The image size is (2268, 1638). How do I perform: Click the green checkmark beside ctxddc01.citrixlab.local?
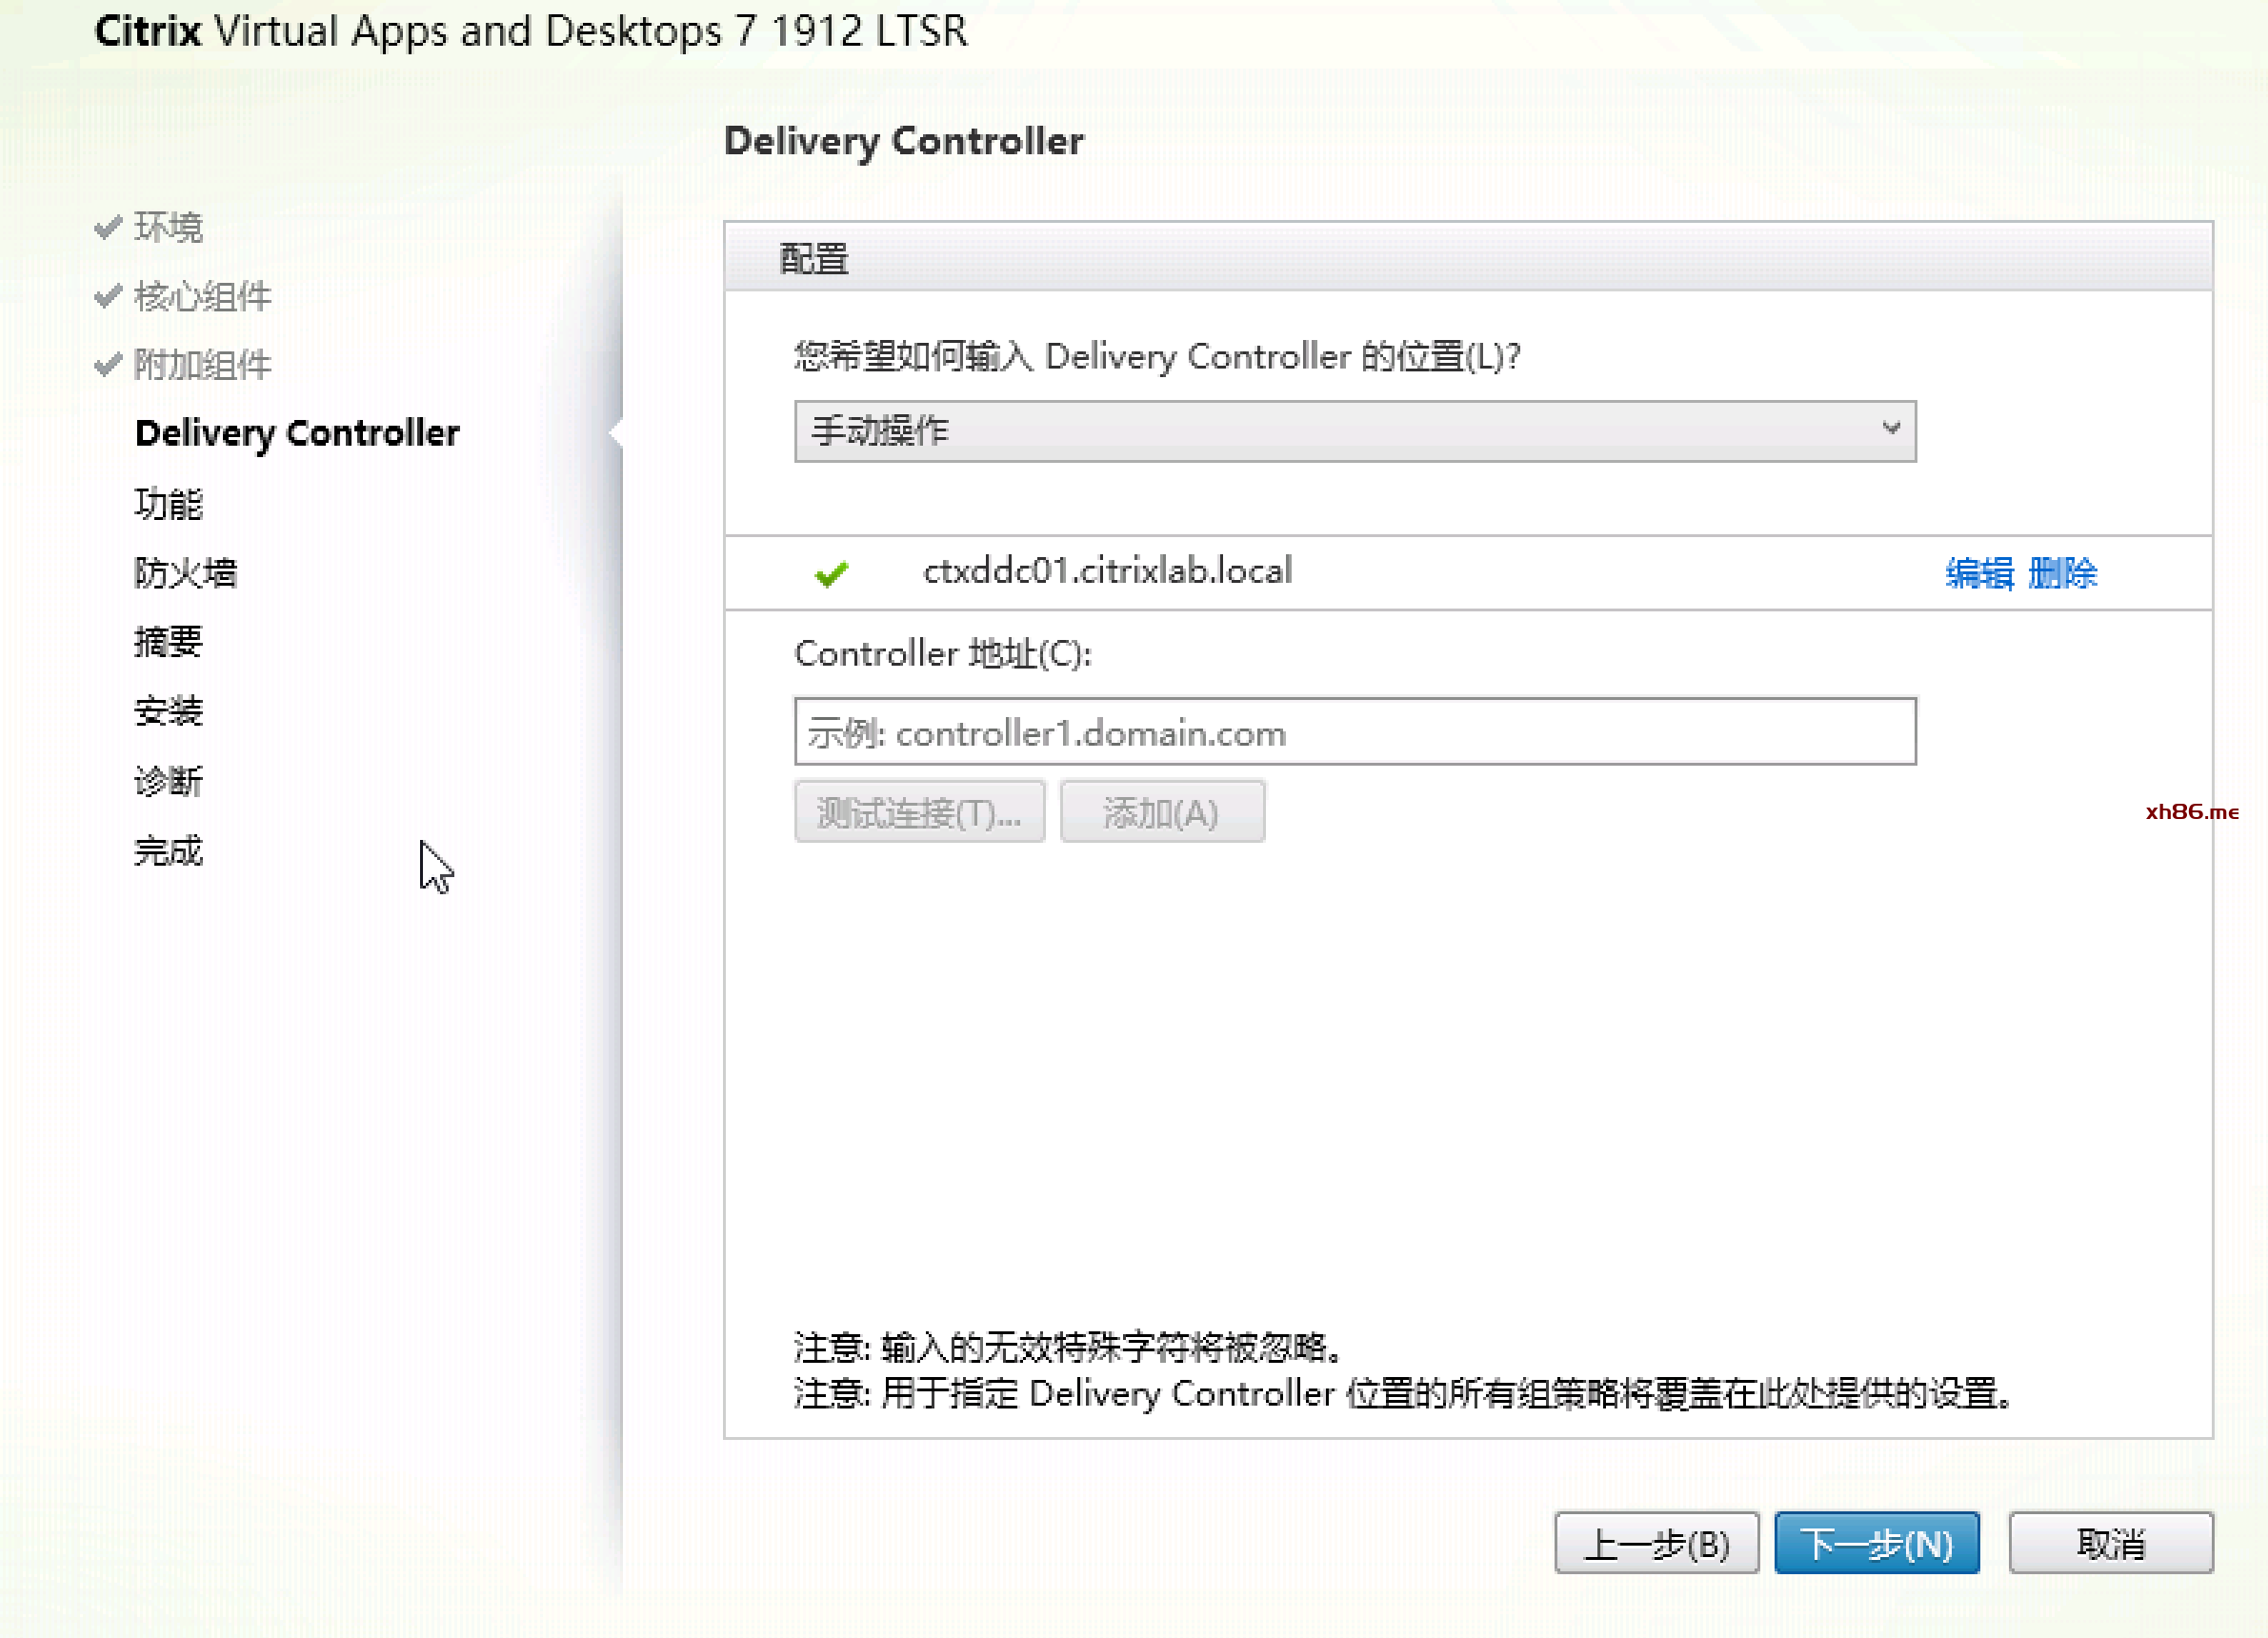pos(831,573)
